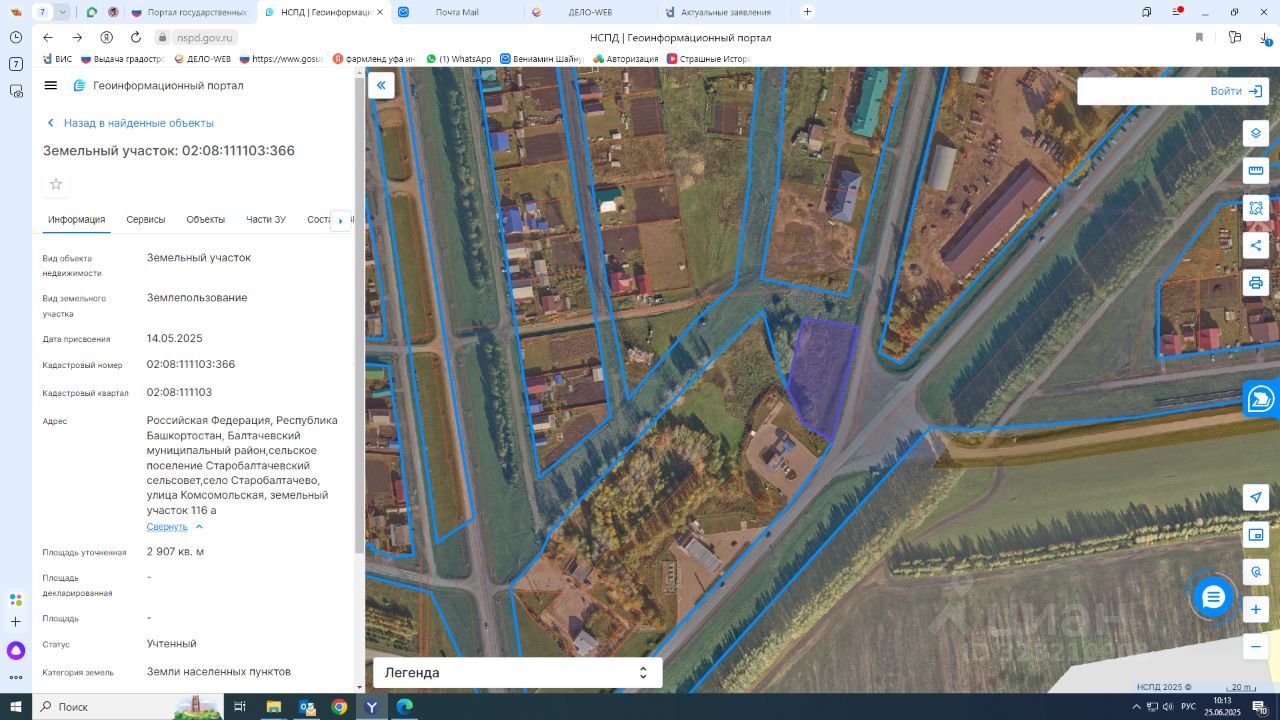
Task: Click the geolocation arrow button
Action: click(x=1256, y=497)
